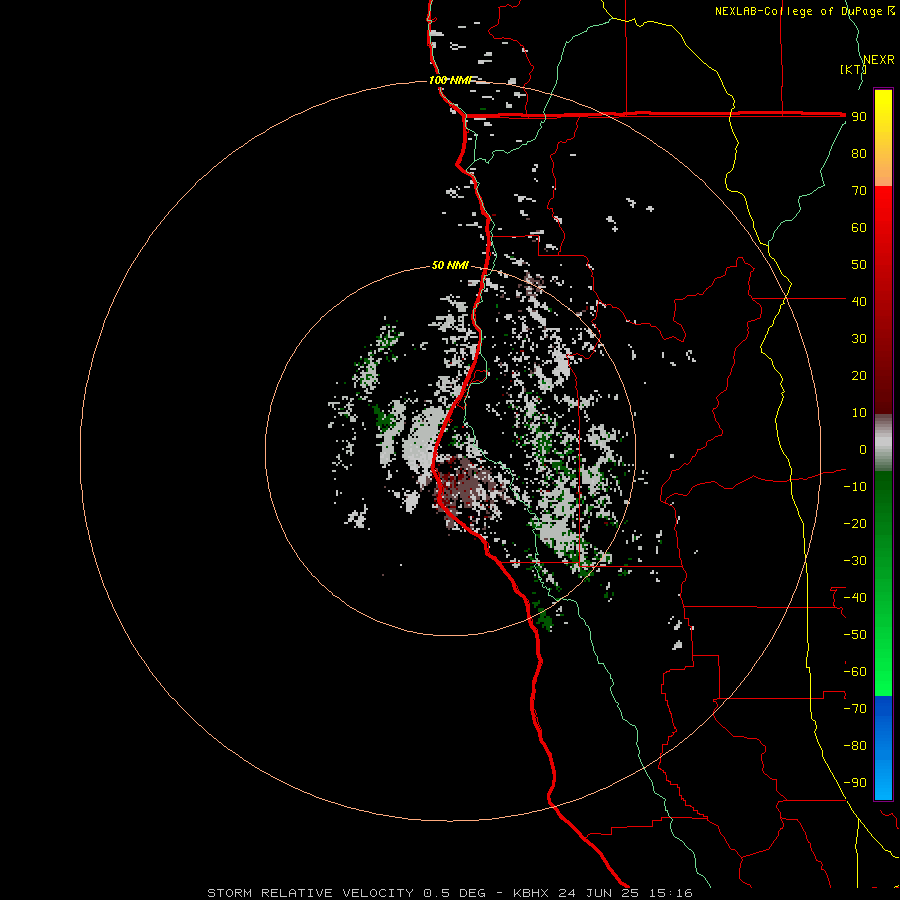900x900 pixels.
Task: Click the -50 value on velocity scale
Action: [x=855, y=634]
